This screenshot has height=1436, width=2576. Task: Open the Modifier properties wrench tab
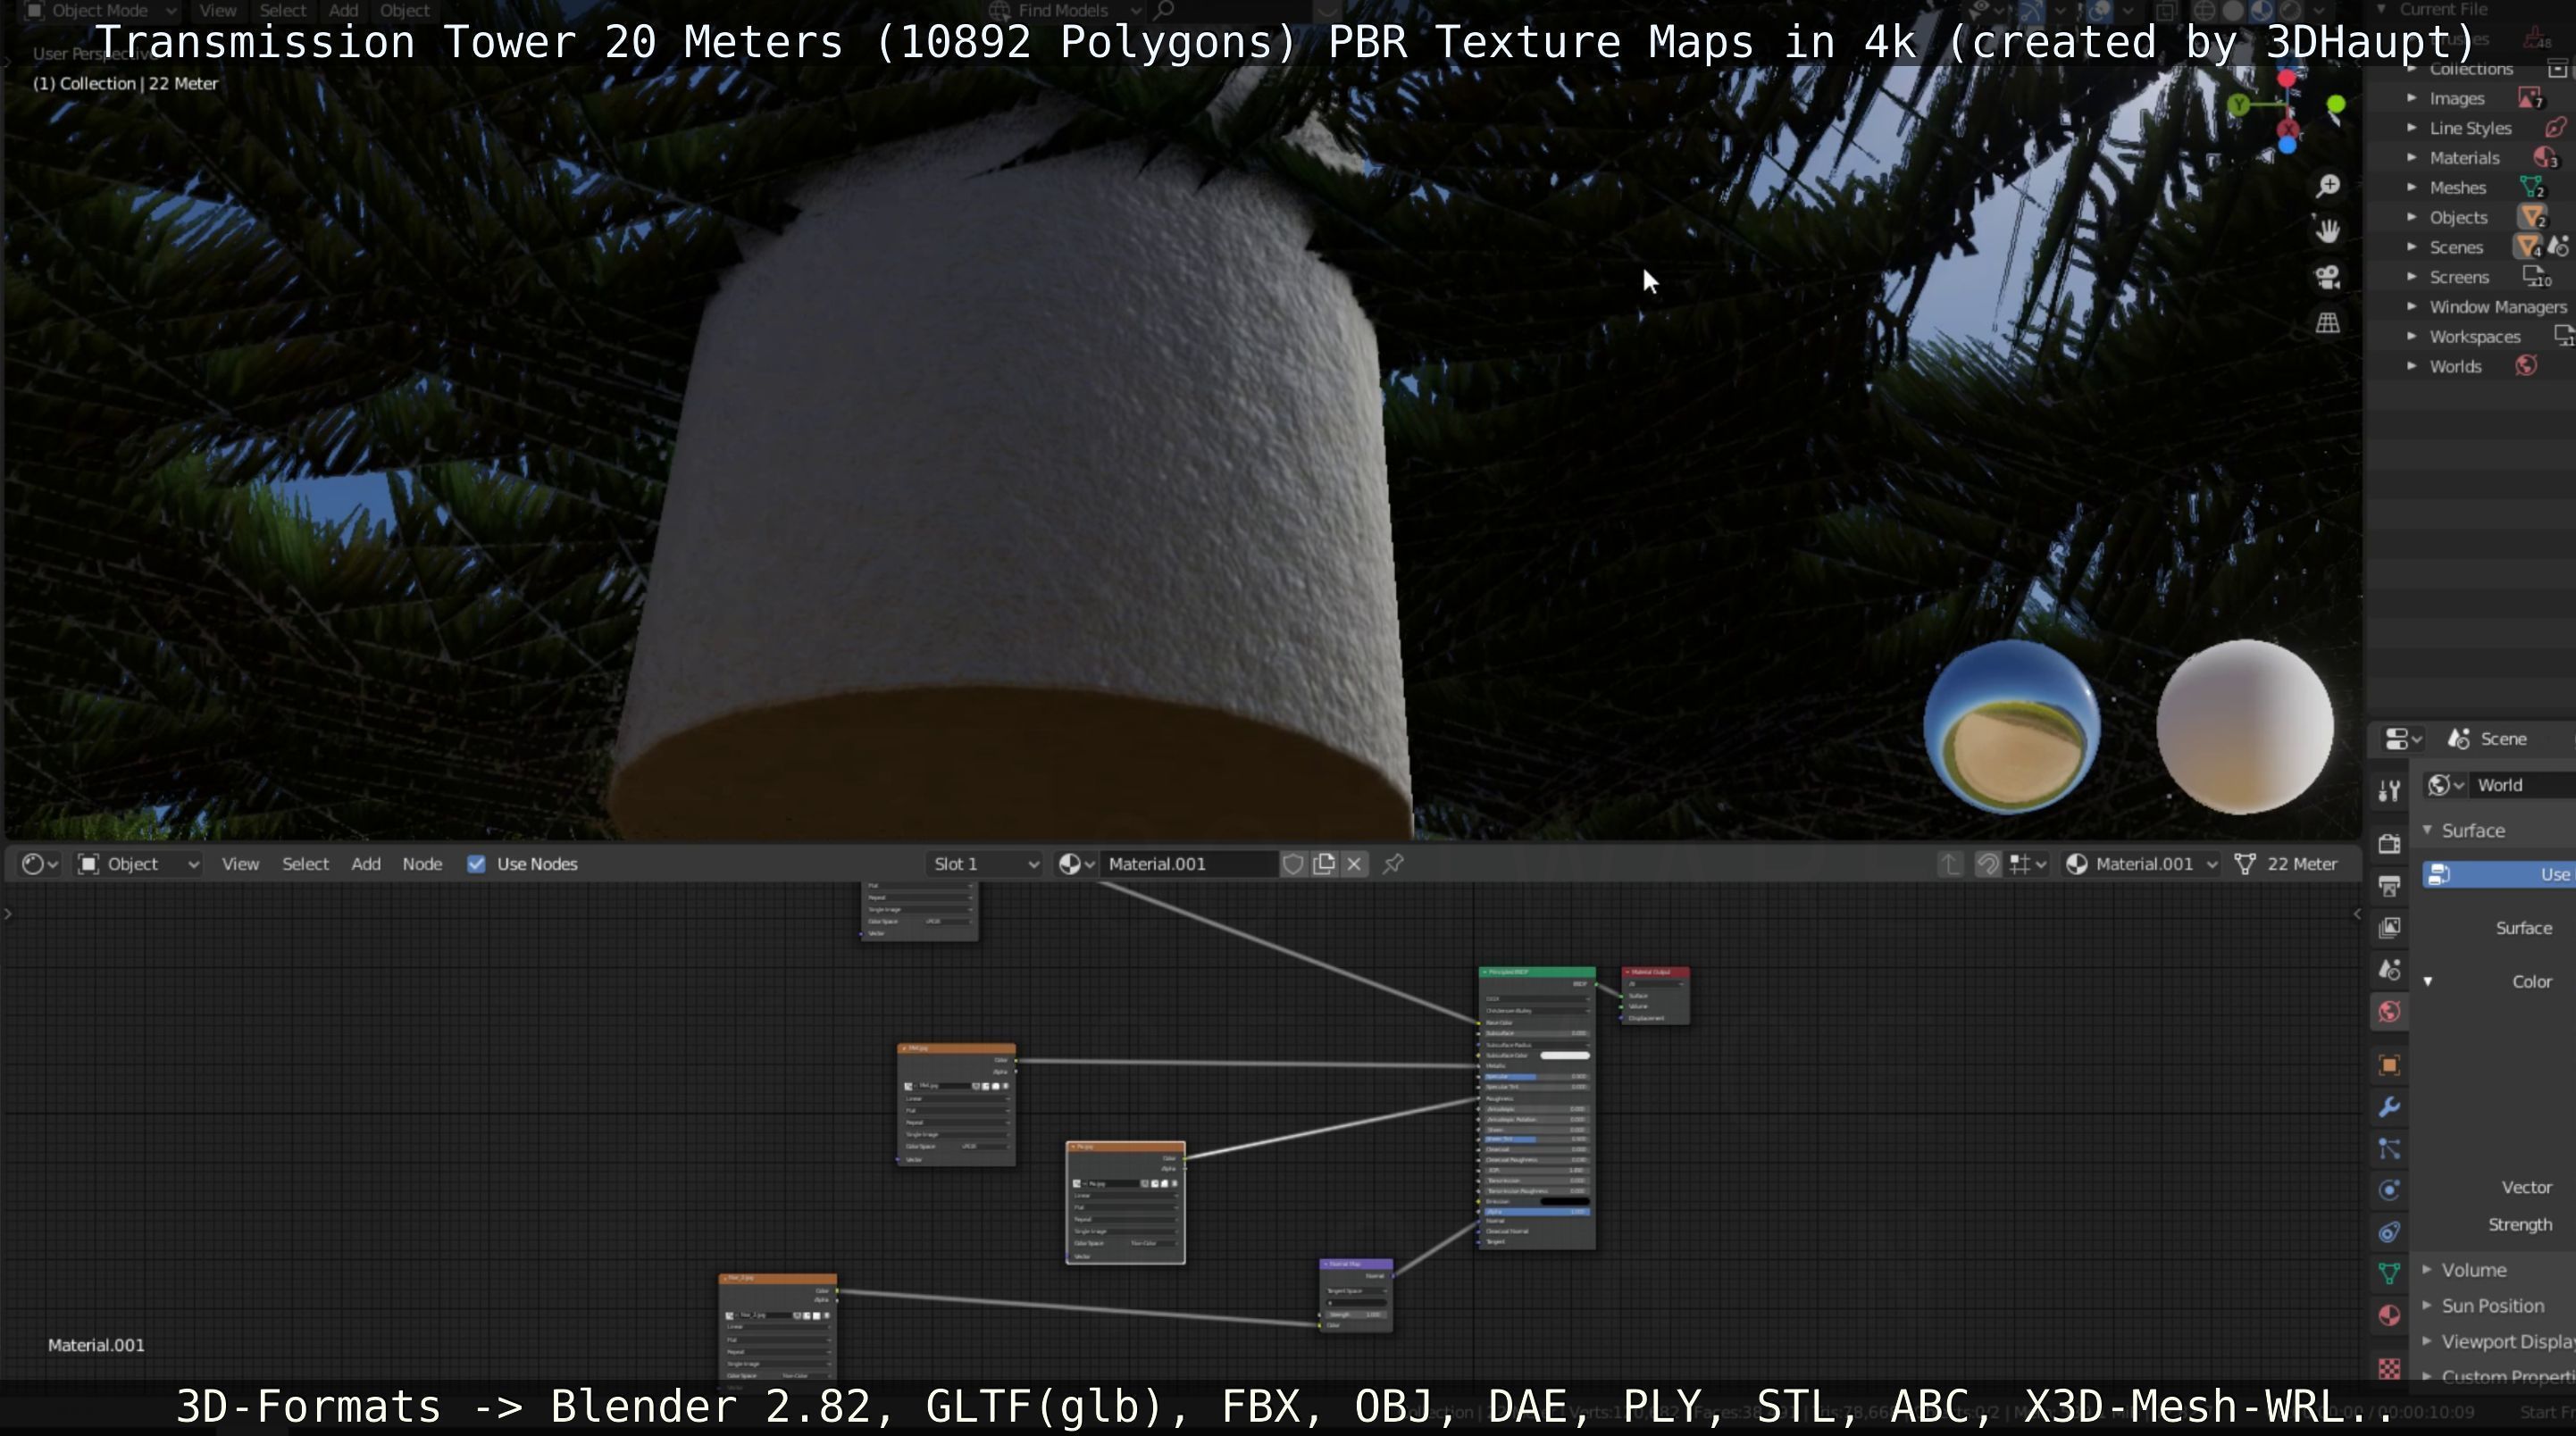click(2389, 1107)
